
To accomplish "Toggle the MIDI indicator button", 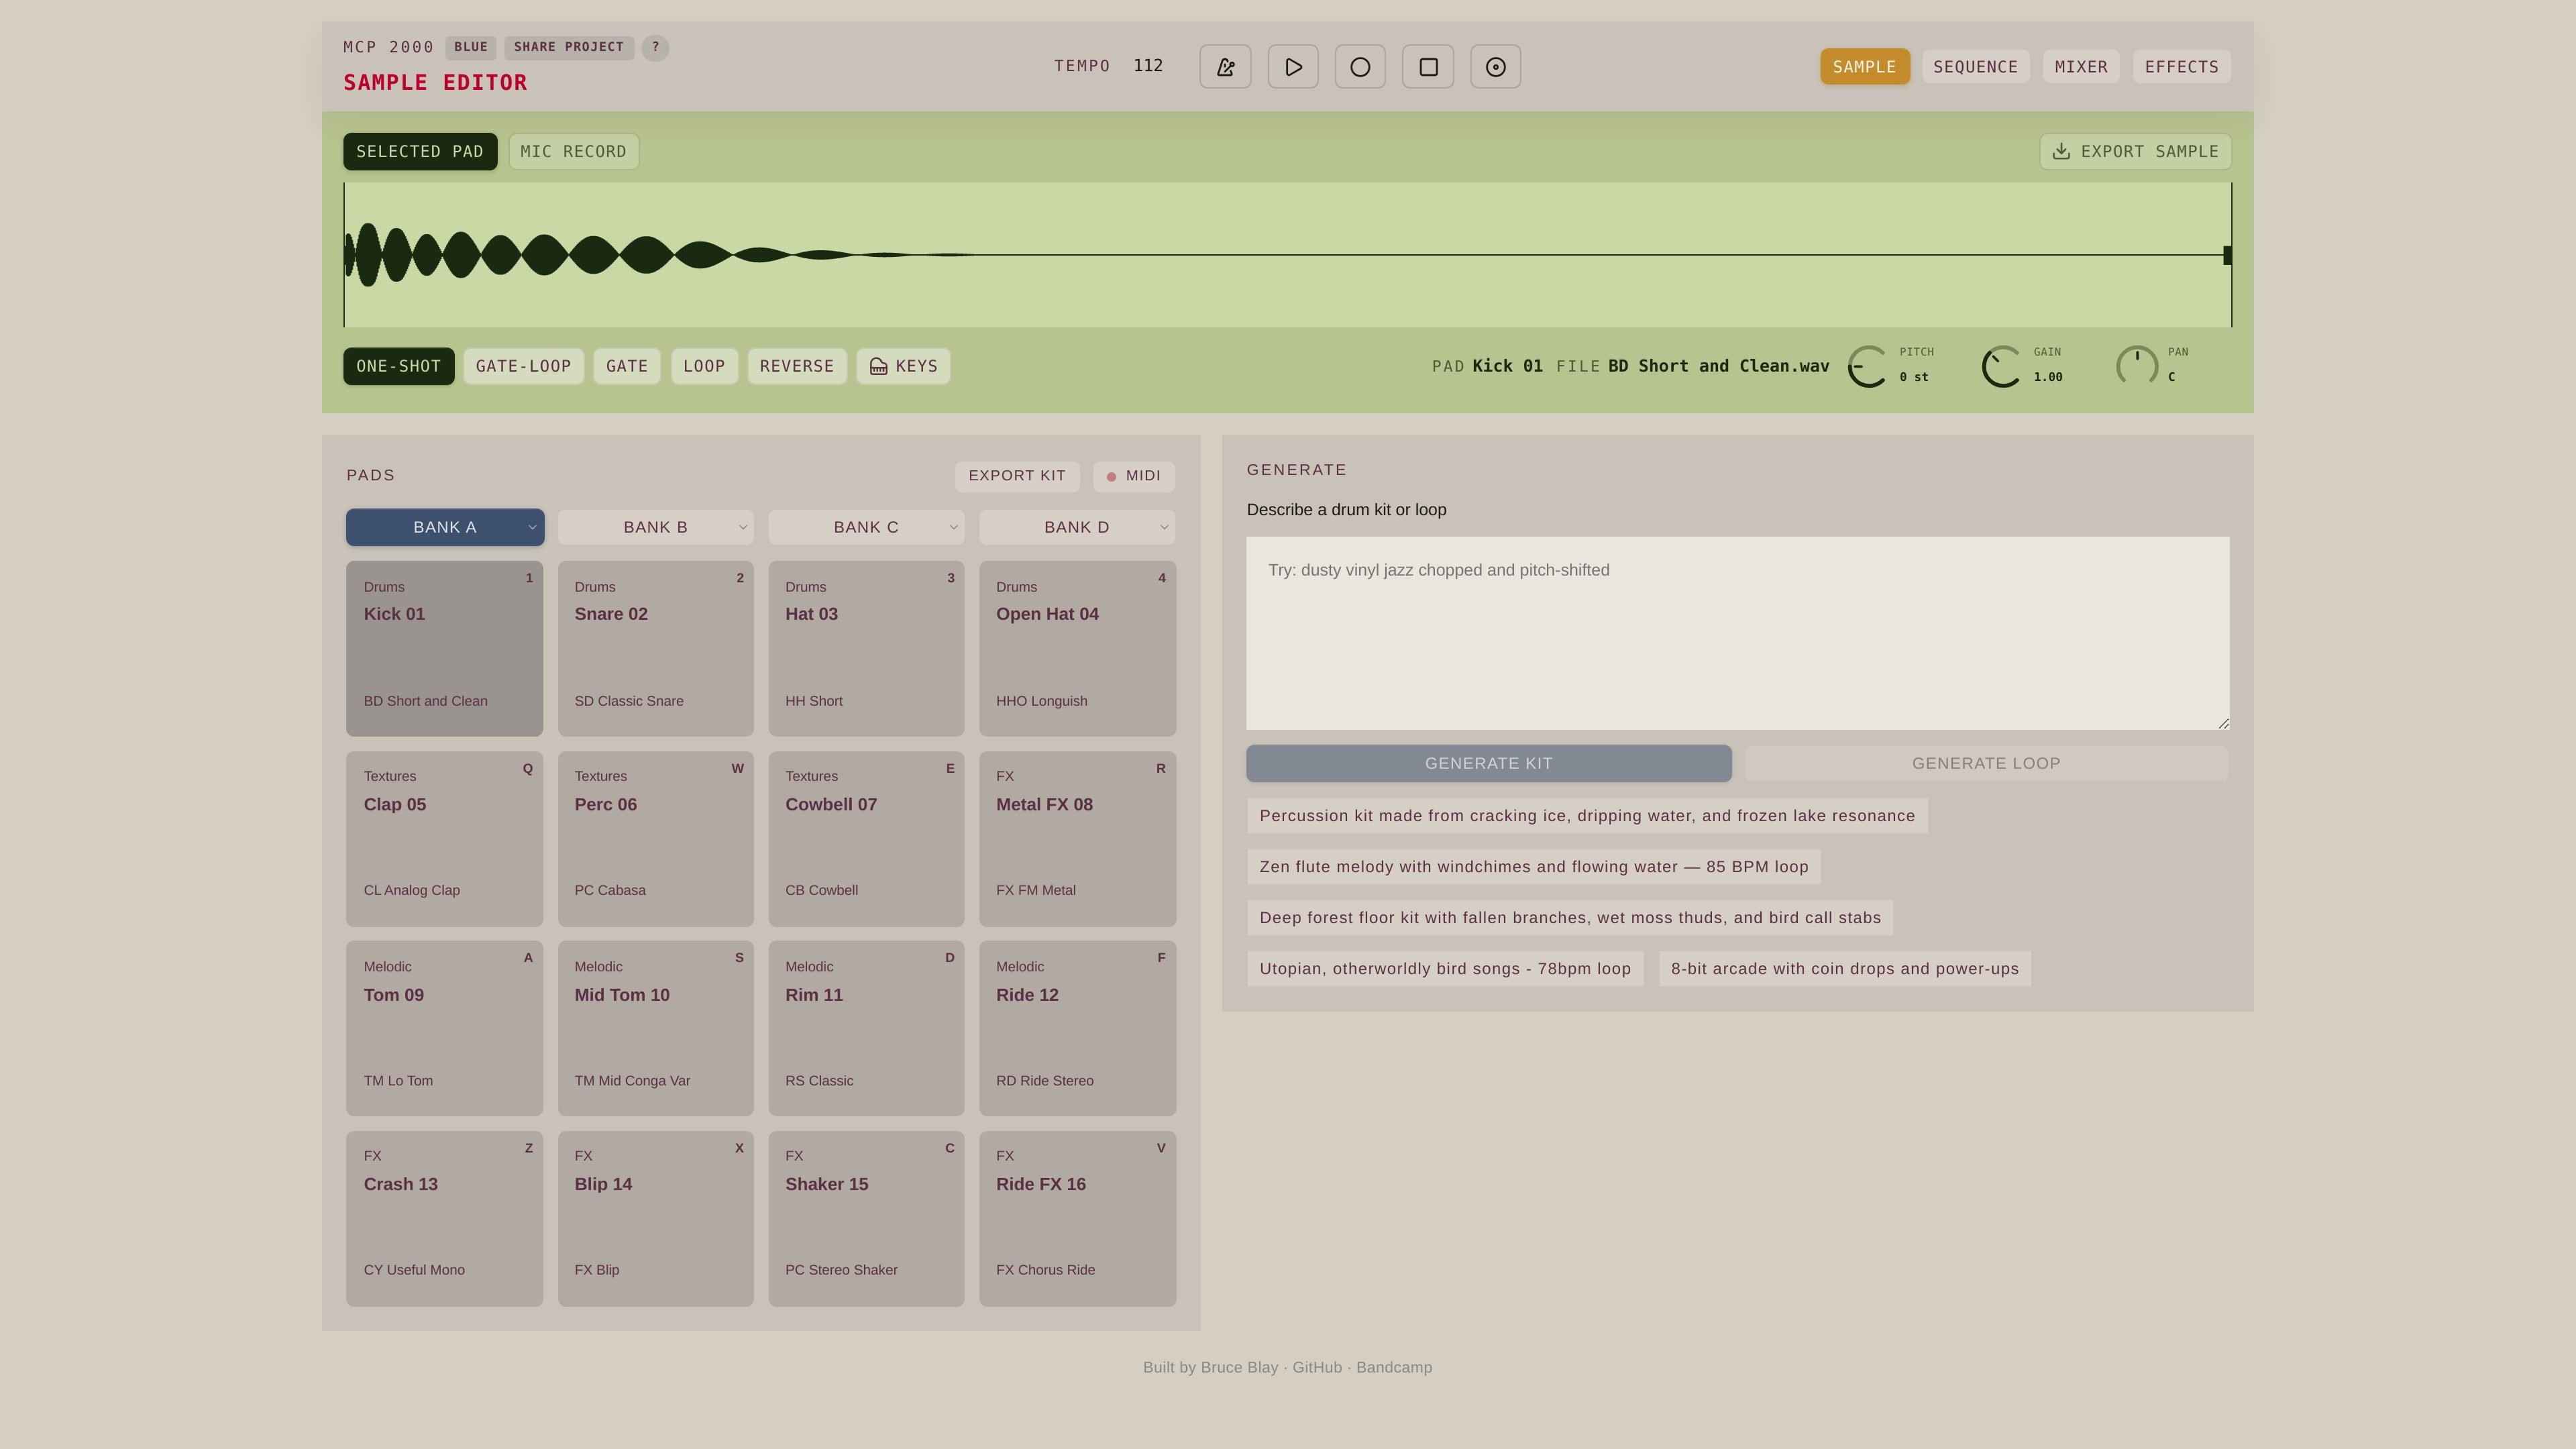I will 1134,476.
